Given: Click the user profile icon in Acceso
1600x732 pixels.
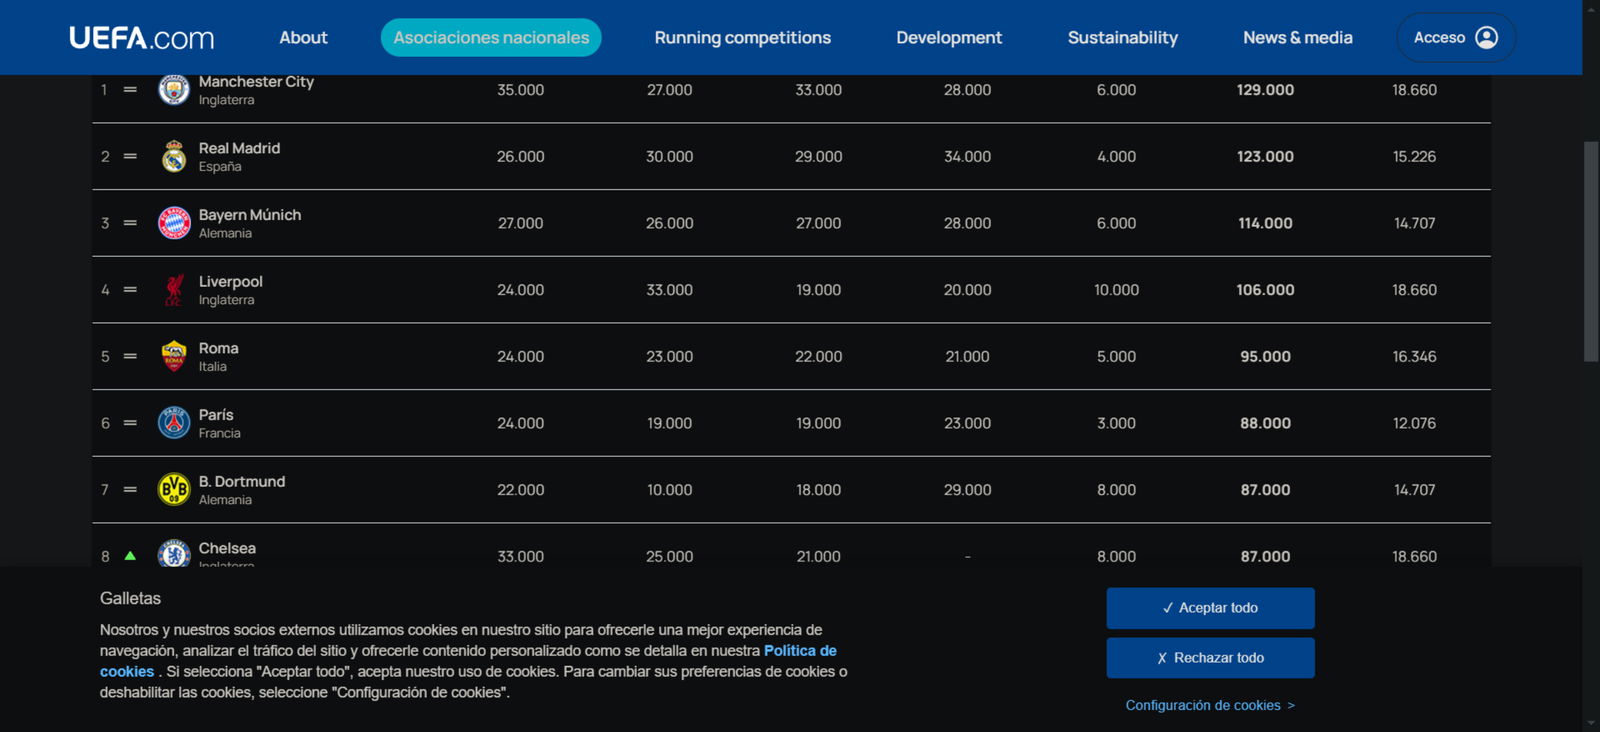Looking at the screenshot, I should [1487, 38].
